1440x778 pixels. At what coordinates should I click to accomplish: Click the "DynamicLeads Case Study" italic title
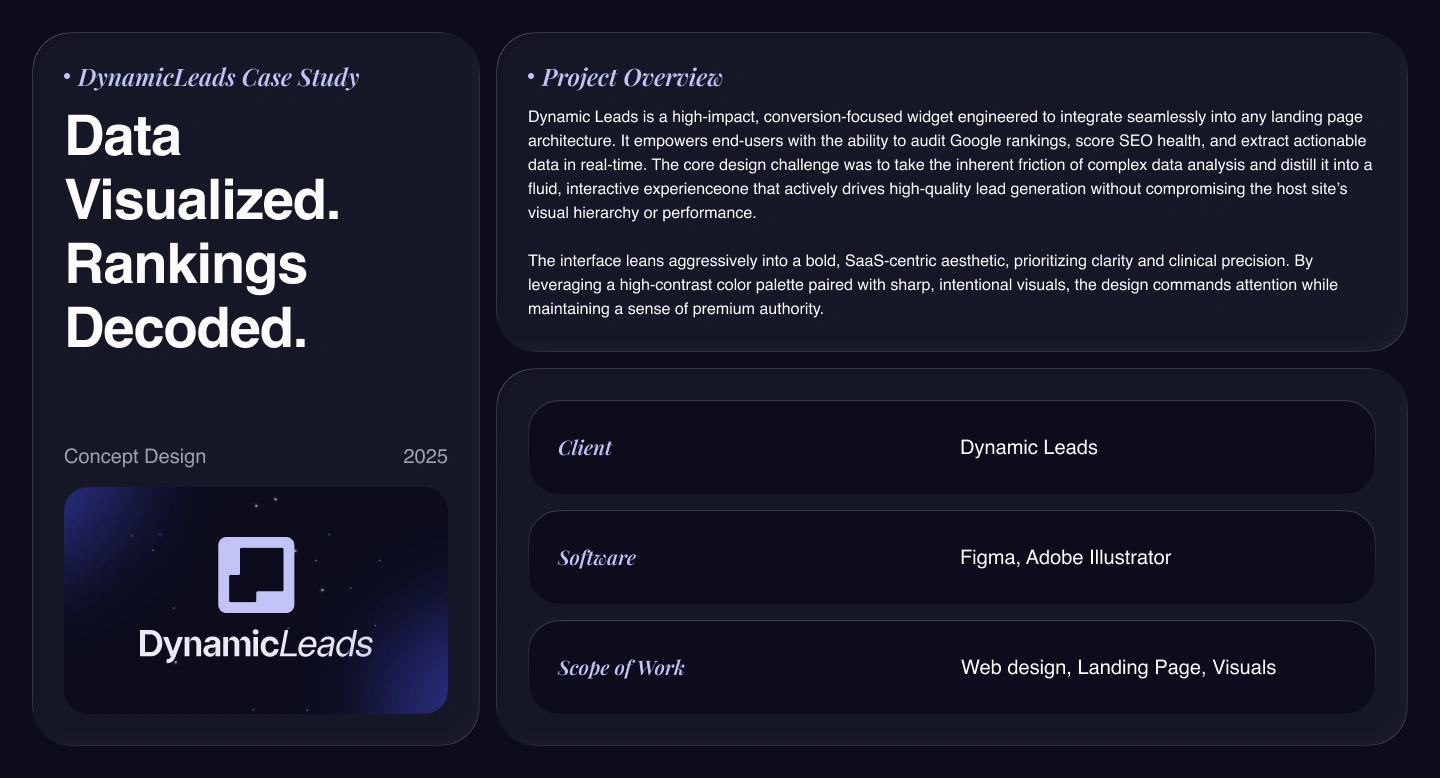point(218,78)
